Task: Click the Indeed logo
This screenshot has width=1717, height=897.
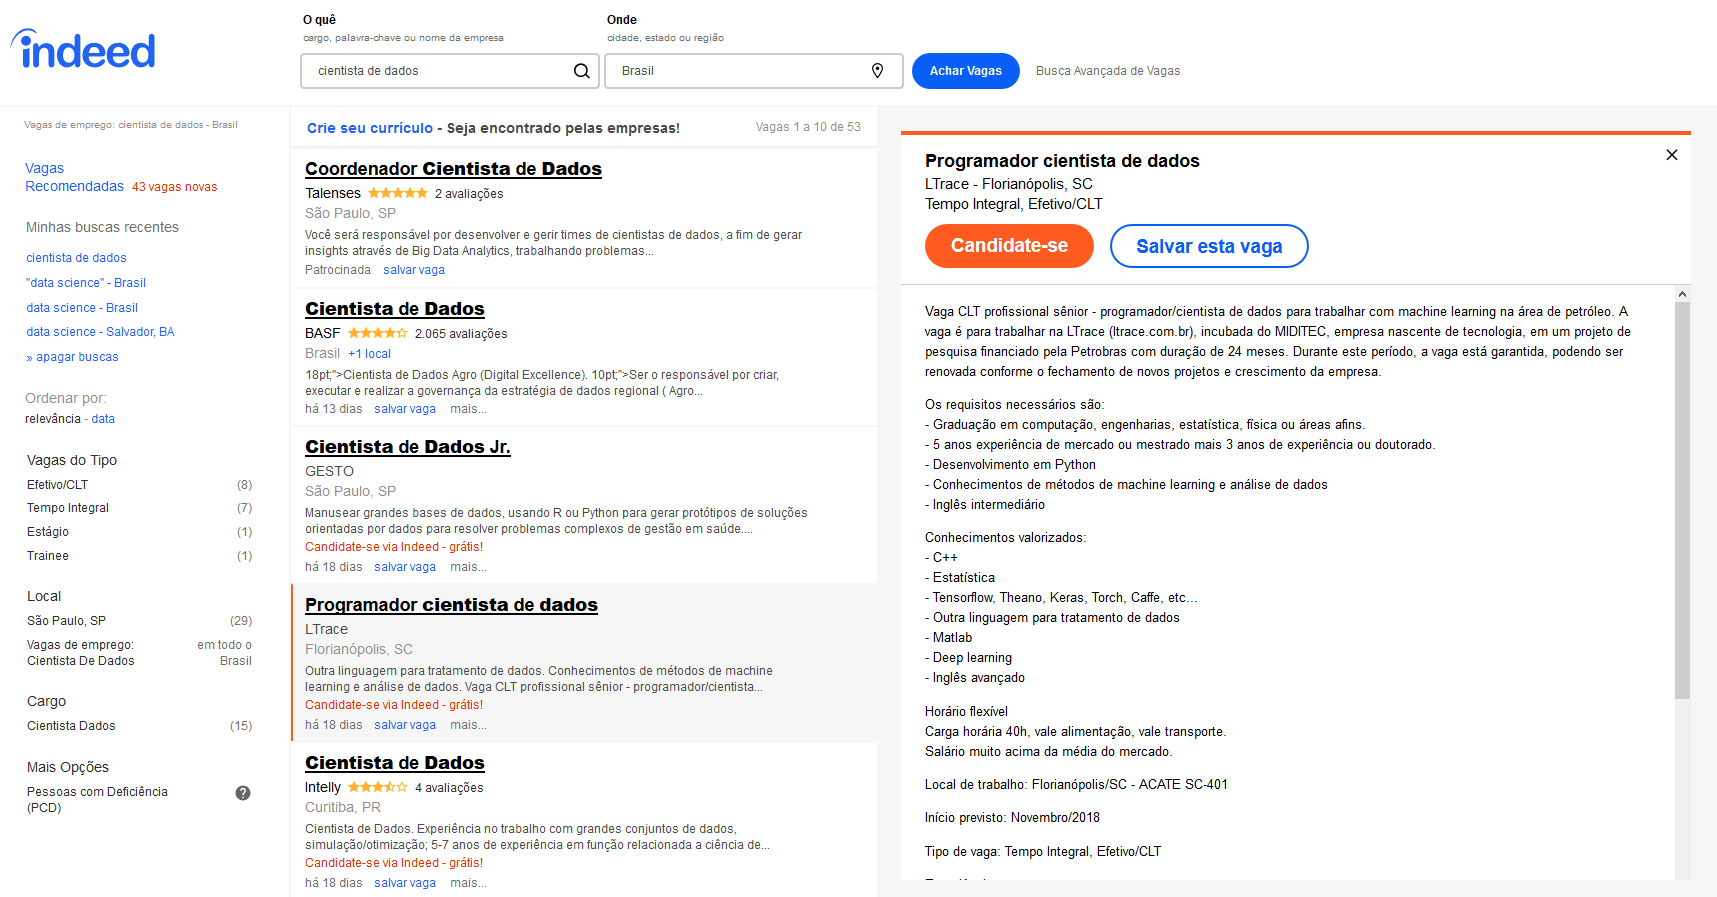Action: (x=84, y=49)
